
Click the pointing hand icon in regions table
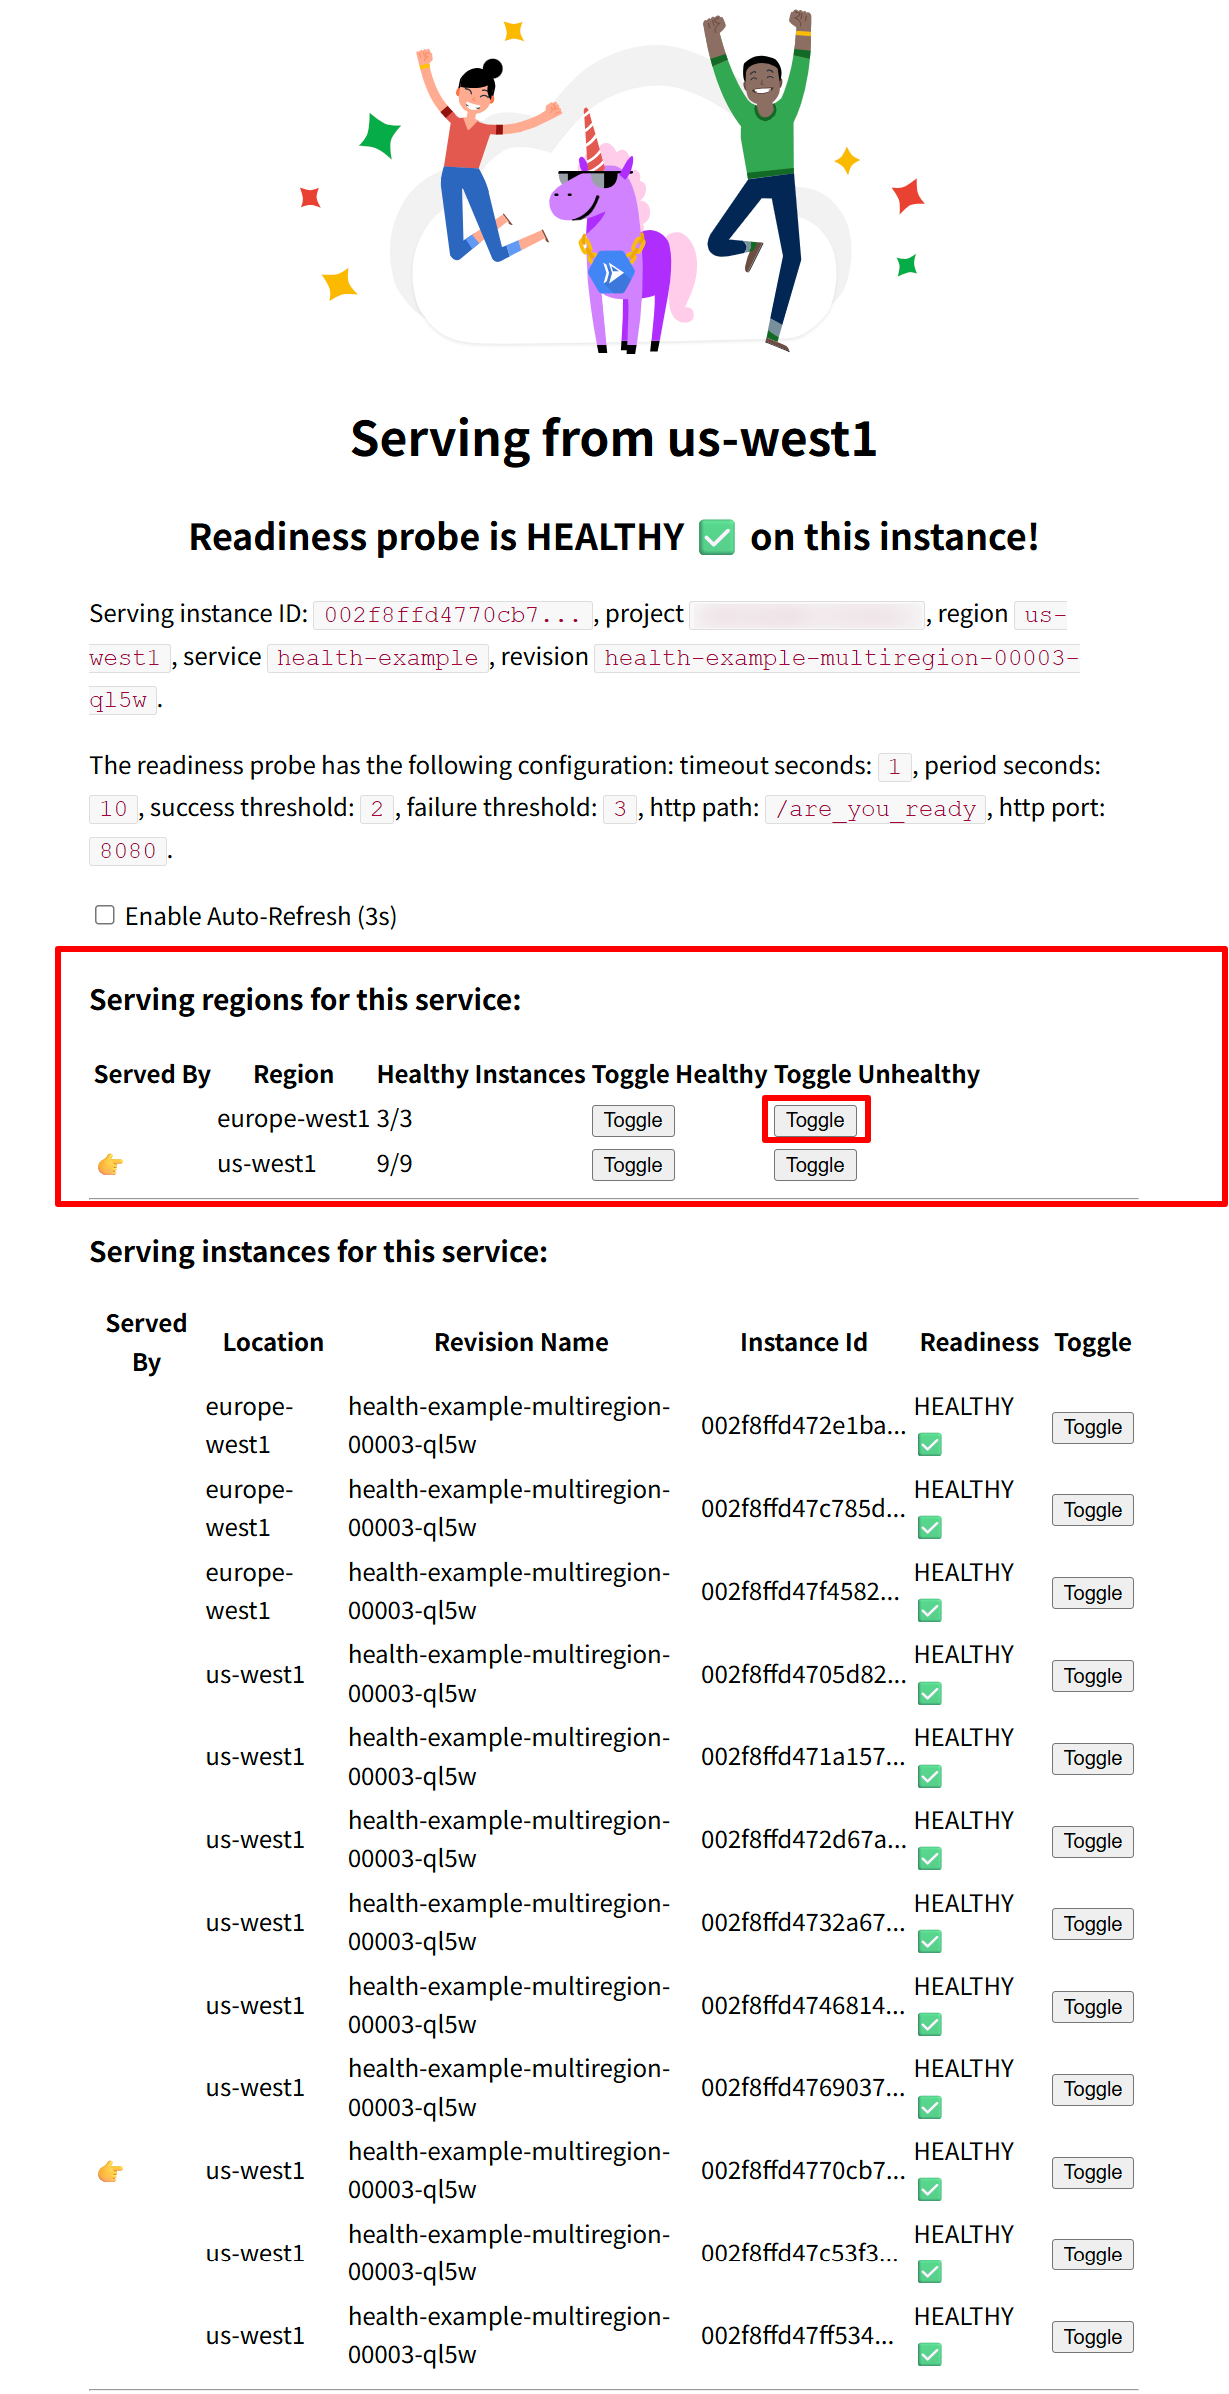pos(110,1164)
